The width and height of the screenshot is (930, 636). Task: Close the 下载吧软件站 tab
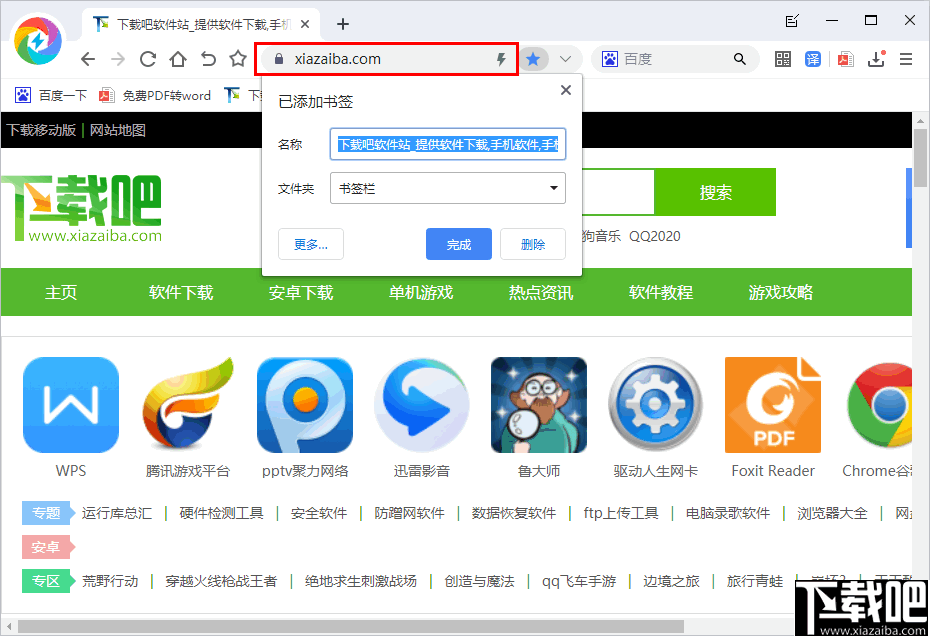305,24
